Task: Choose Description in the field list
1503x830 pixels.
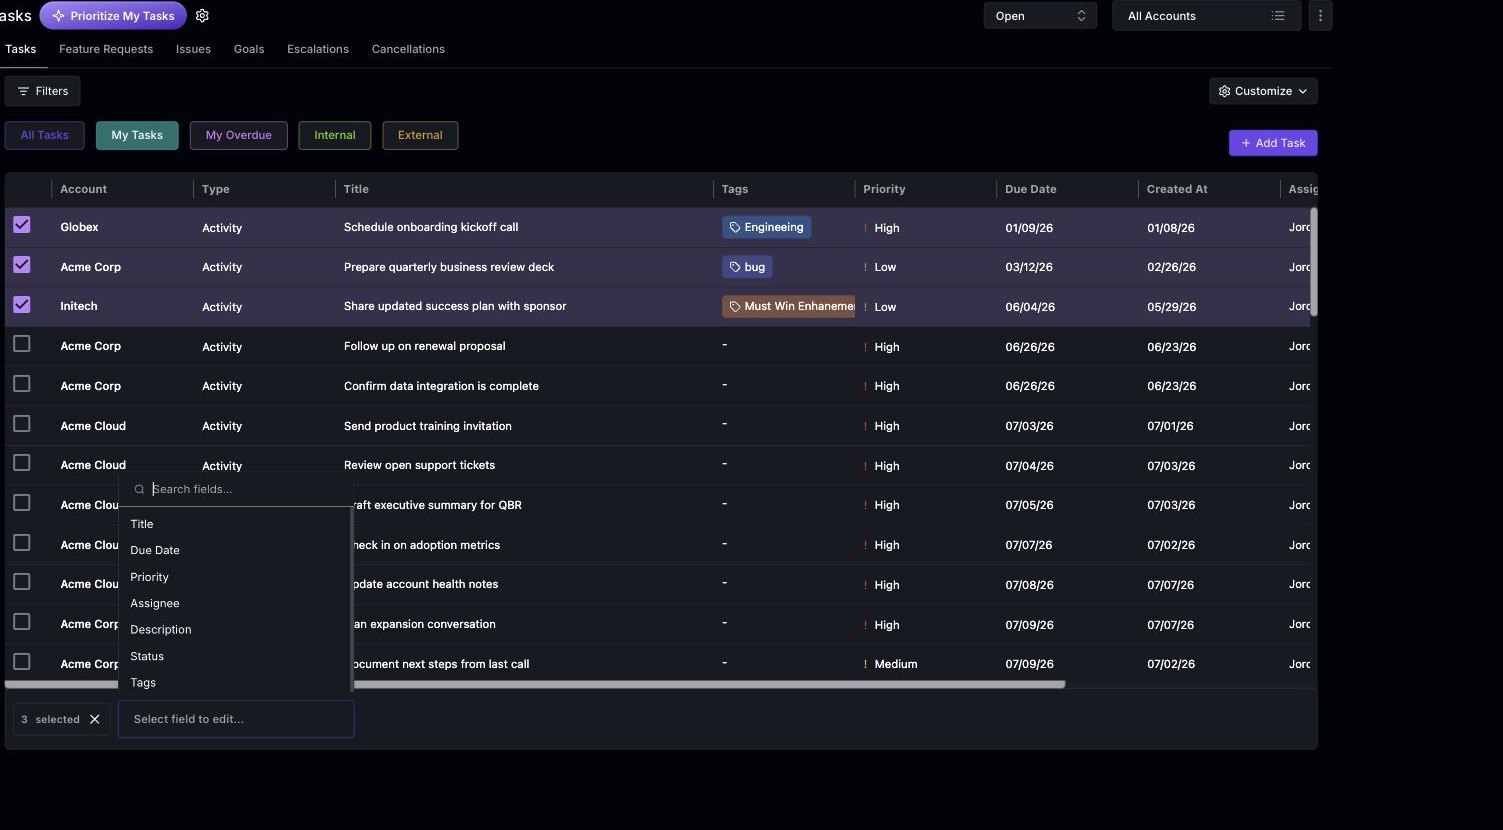Action: tap(235, 629)
